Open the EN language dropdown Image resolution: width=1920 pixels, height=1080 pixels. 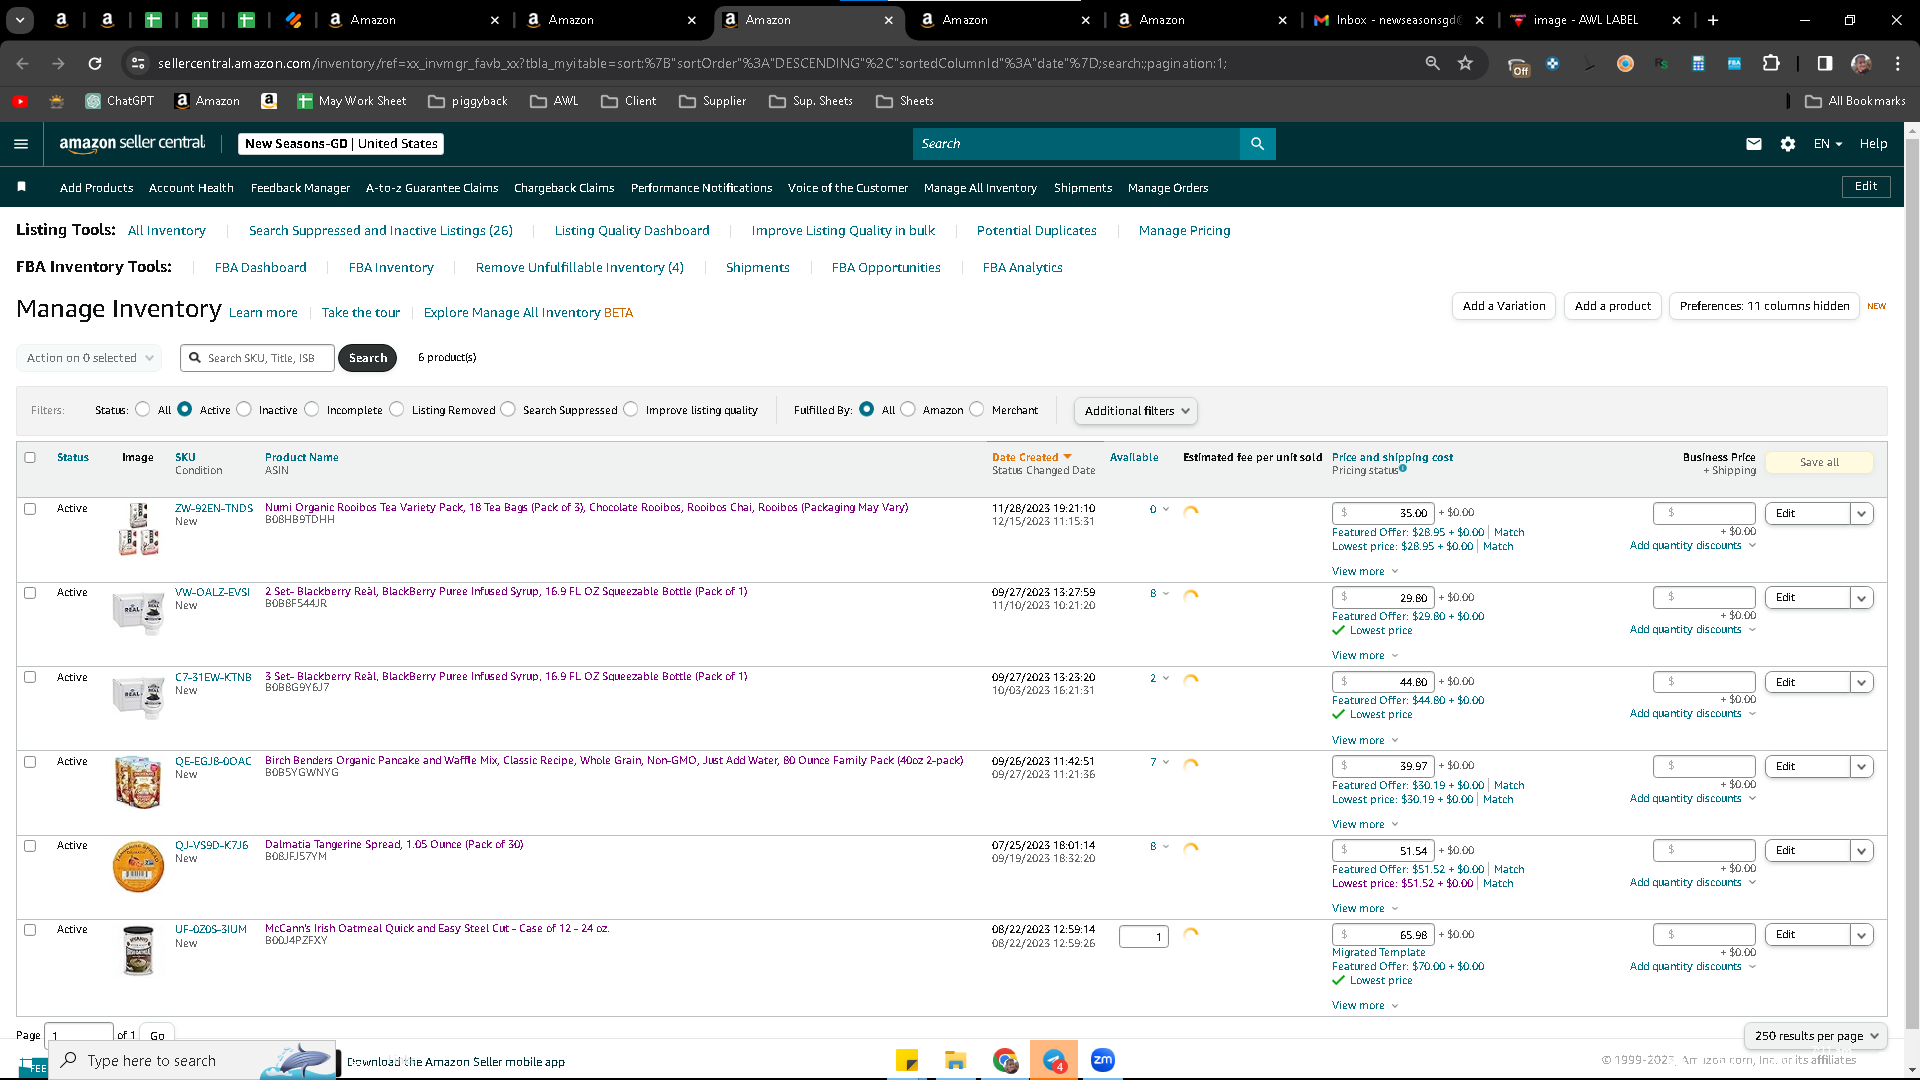[x=1827, y=144]
